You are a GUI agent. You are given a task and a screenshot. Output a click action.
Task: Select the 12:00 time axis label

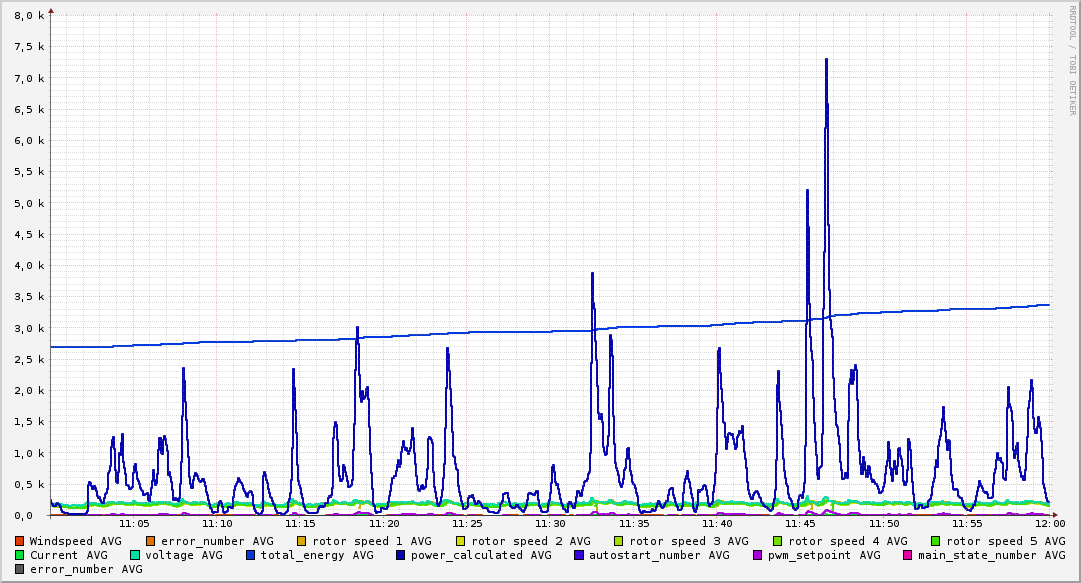(1049, 523)
